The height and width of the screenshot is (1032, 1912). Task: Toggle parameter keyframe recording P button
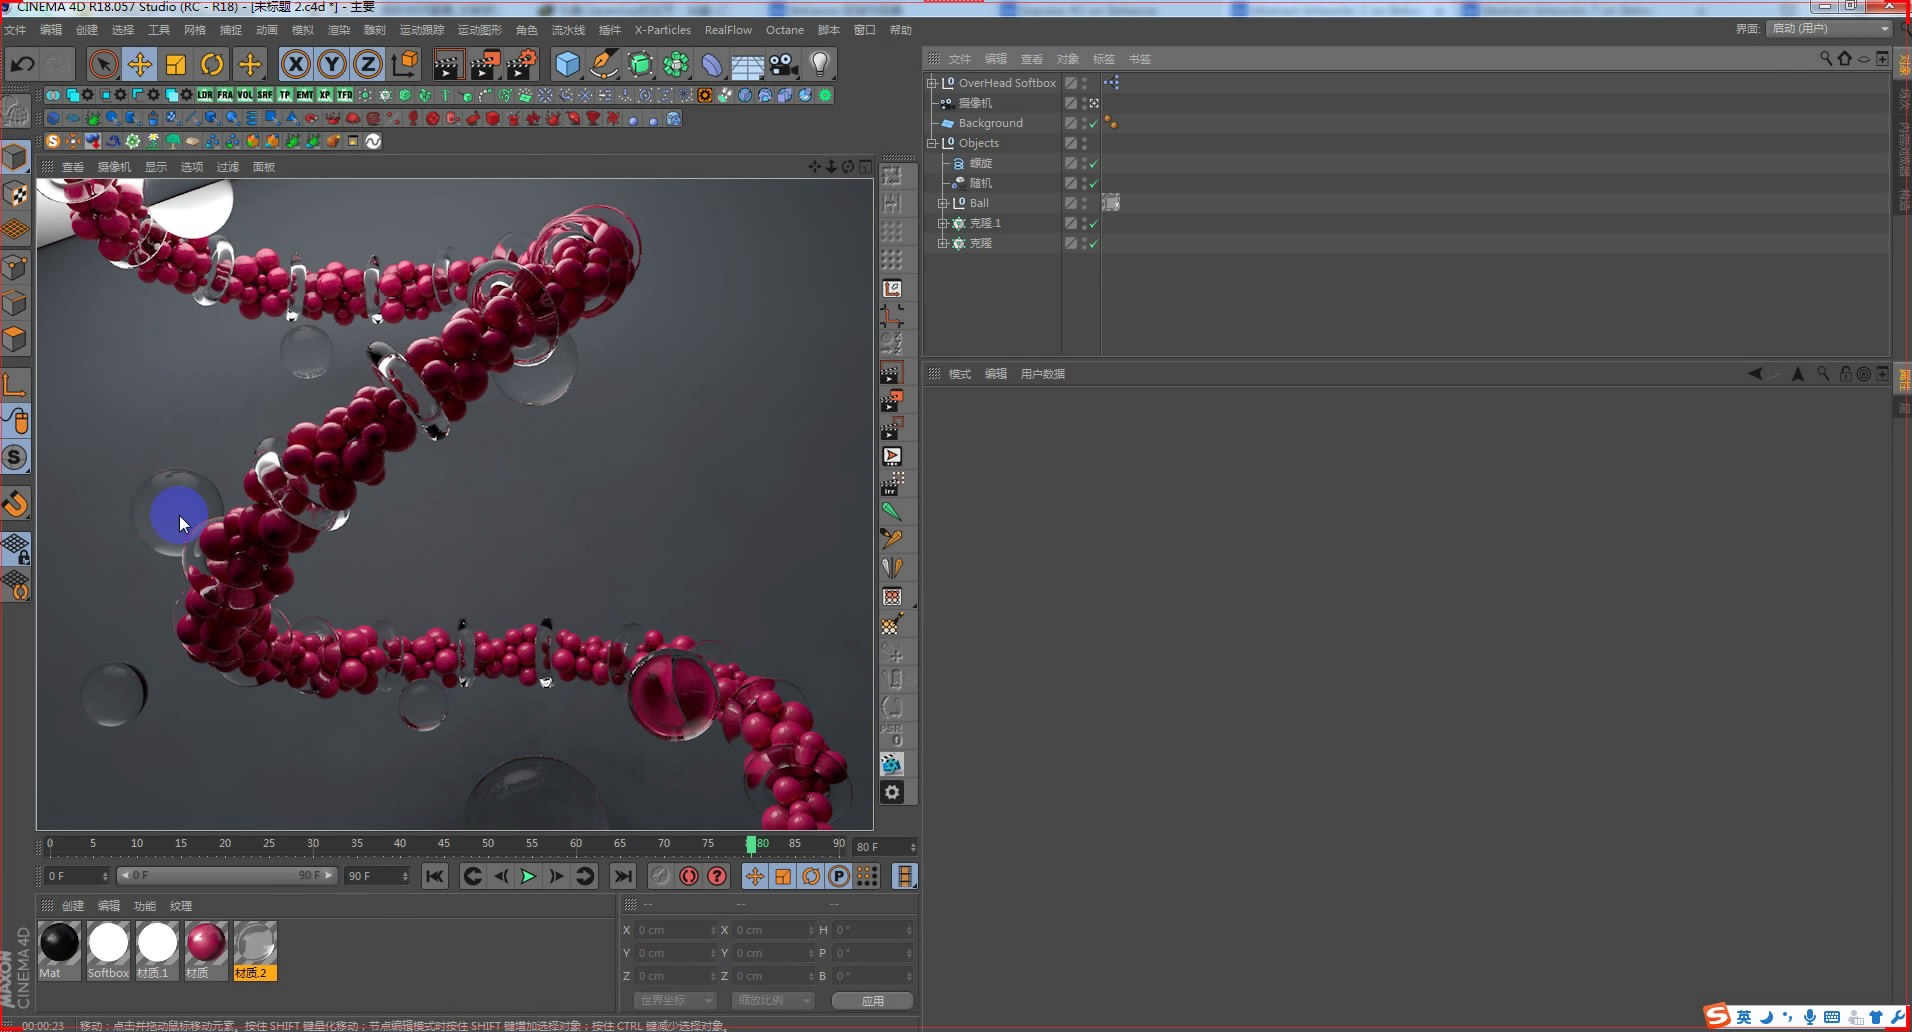pos(839,877)
